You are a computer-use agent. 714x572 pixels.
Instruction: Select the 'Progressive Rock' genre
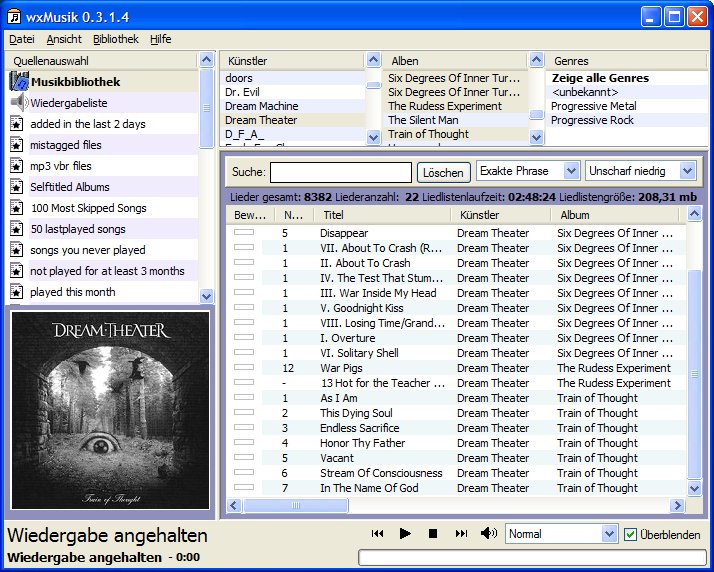(592, 120)
